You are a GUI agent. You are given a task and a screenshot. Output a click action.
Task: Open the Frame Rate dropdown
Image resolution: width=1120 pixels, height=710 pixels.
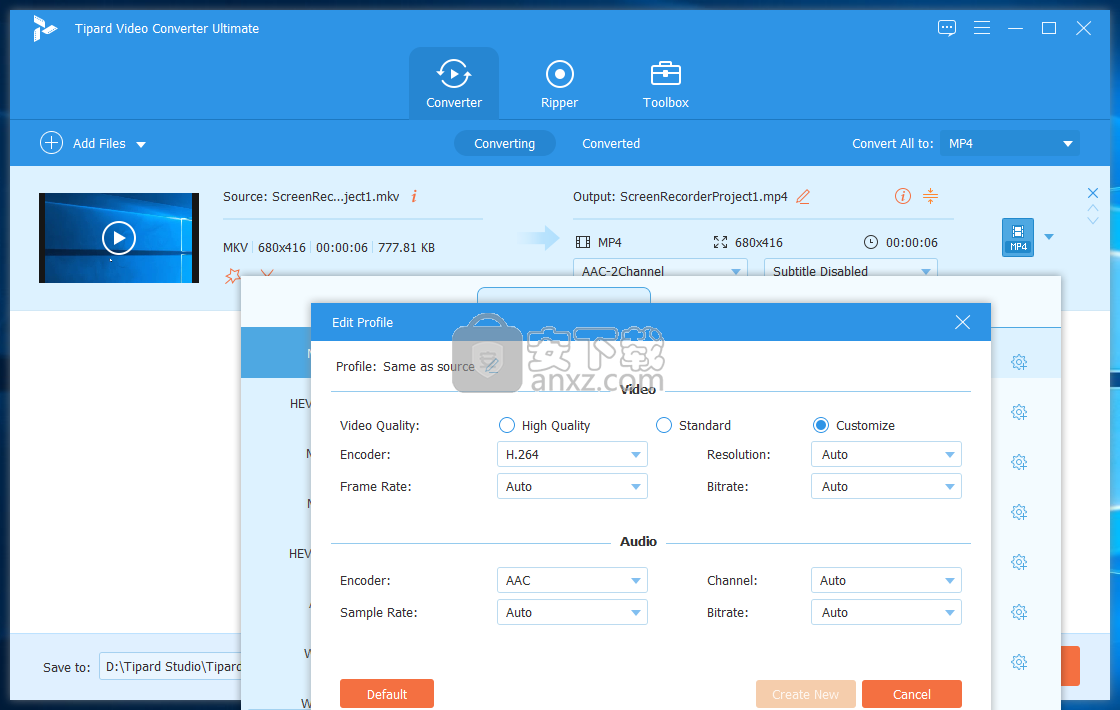(x=572, y=486)
